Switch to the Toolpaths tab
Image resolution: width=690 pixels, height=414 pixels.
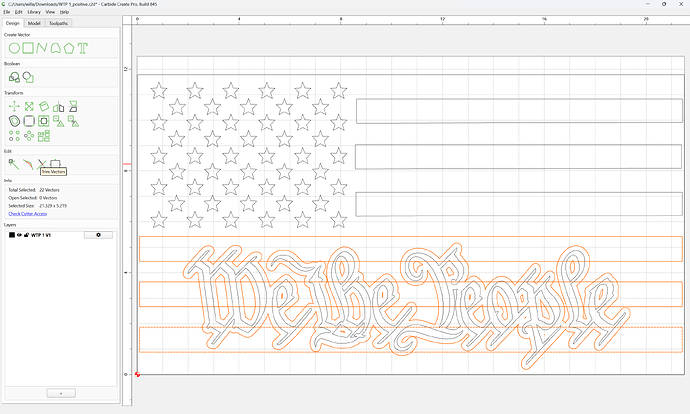[x=58, y=23]
